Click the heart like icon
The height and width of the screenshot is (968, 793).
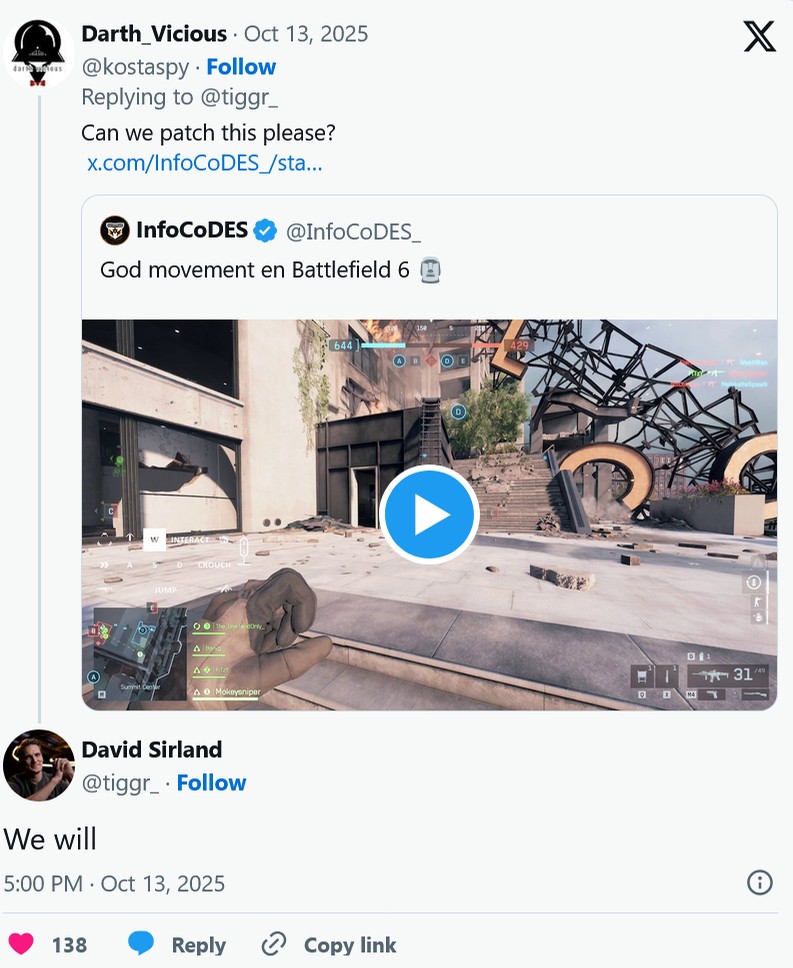pos(21,944)
